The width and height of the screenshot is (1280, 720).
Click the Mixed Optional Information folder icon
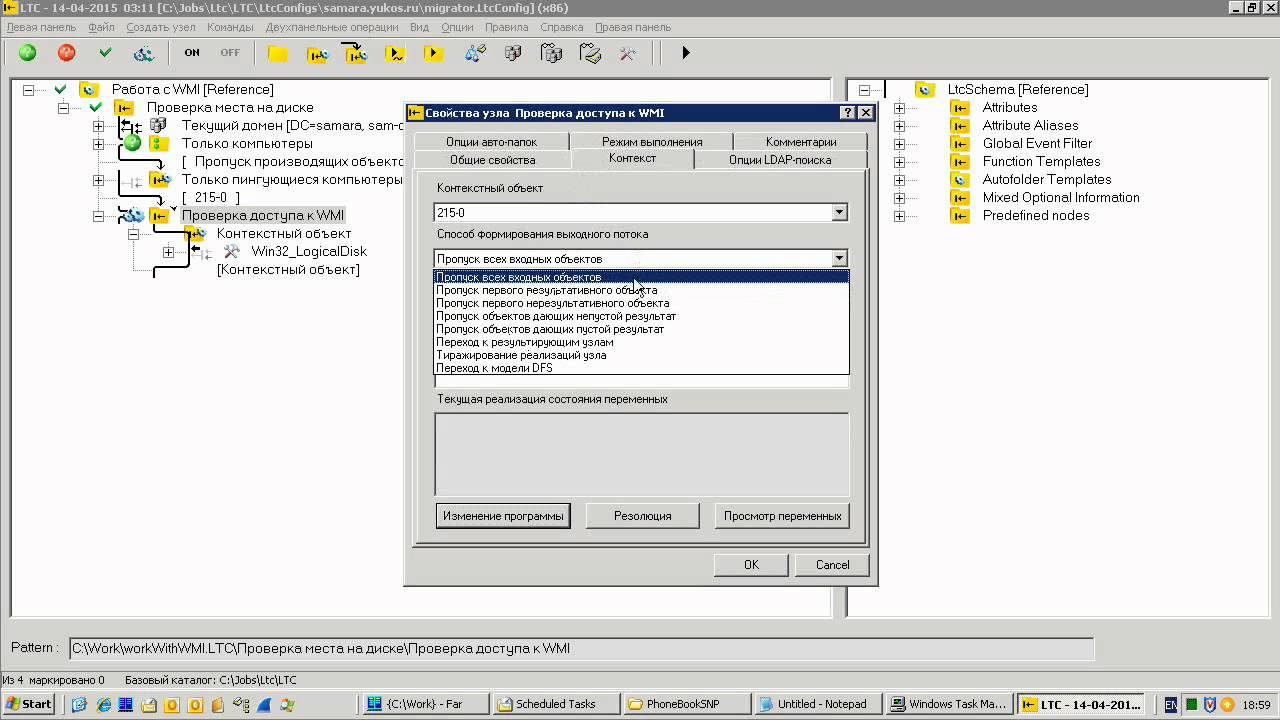pyautogui.click(x=960, y=198)
